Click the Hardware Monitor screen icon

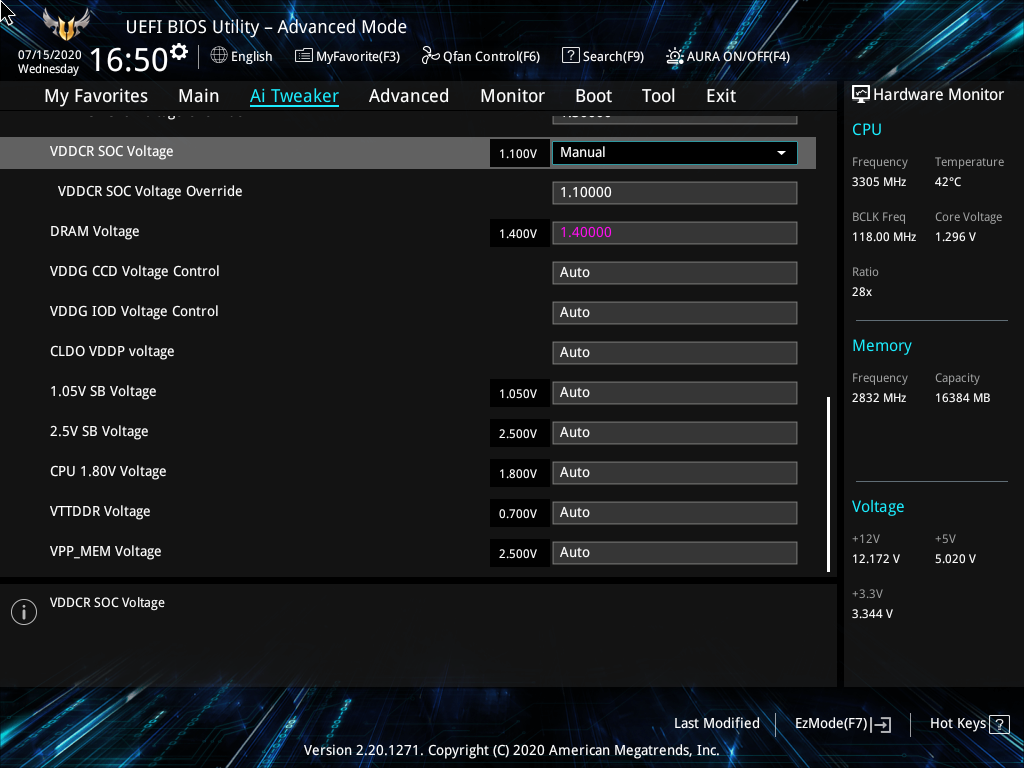pyautogui.click(x=861, y=95)
